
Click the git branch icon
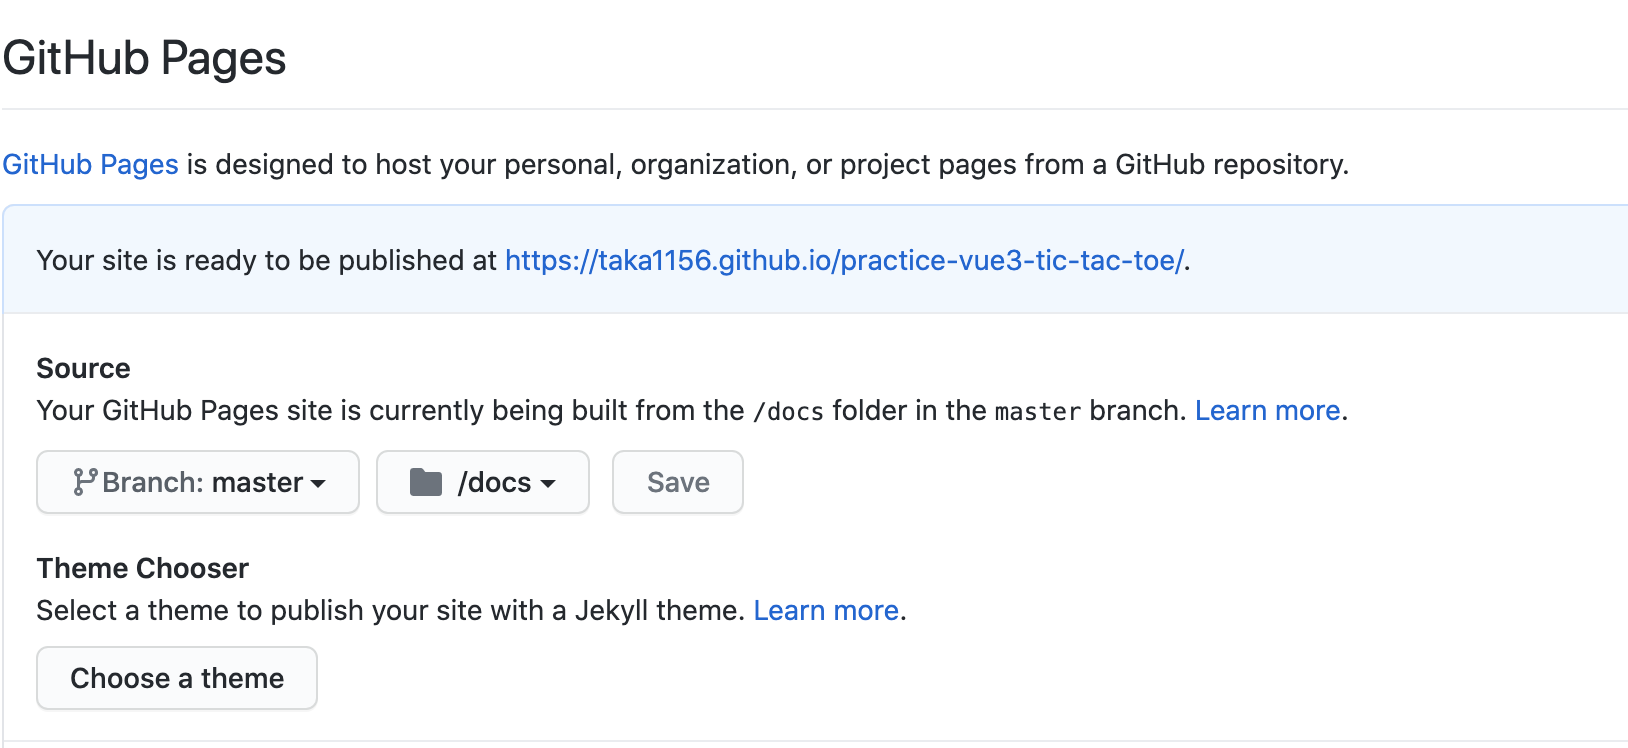click(85, 482)
